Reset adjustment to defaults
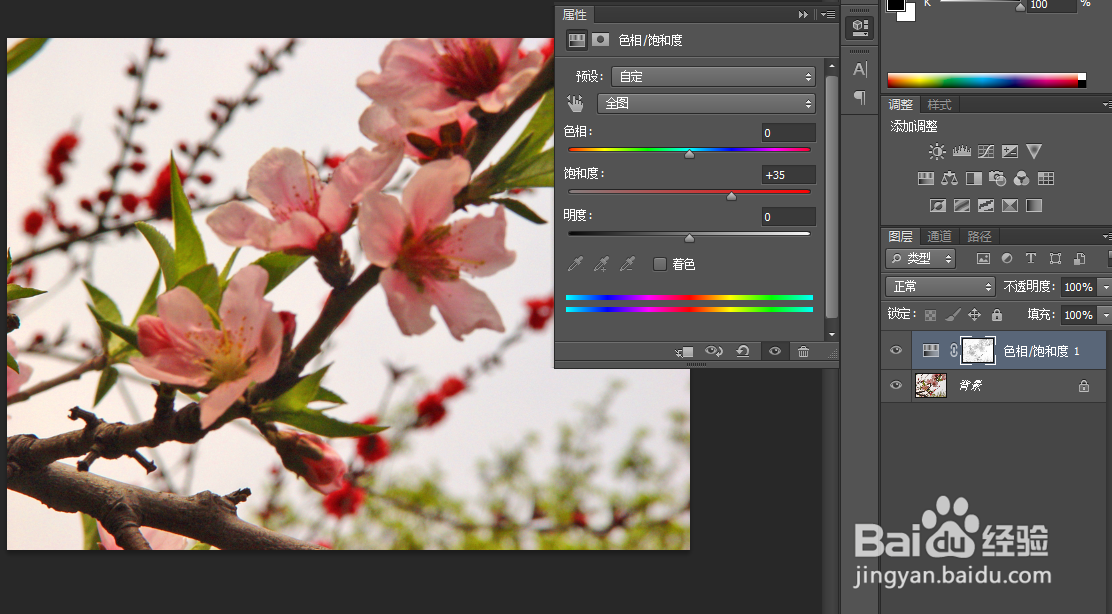The width and height of the screenshot is (1112, 614). click(743, 352)
